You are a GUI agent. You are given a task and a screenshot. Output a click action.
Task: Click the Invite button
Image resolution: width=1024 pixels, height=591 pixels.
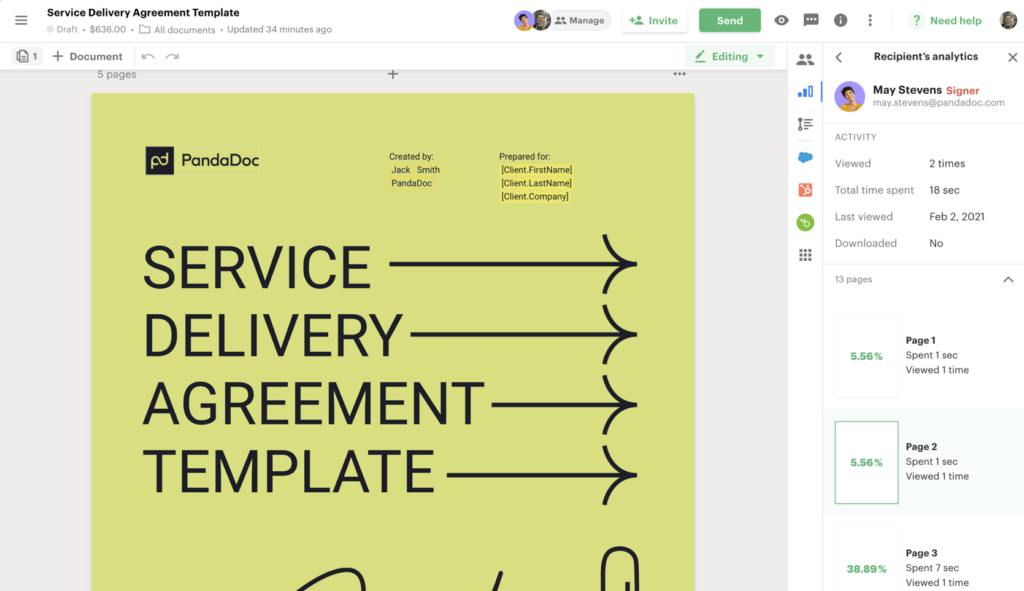655,20
